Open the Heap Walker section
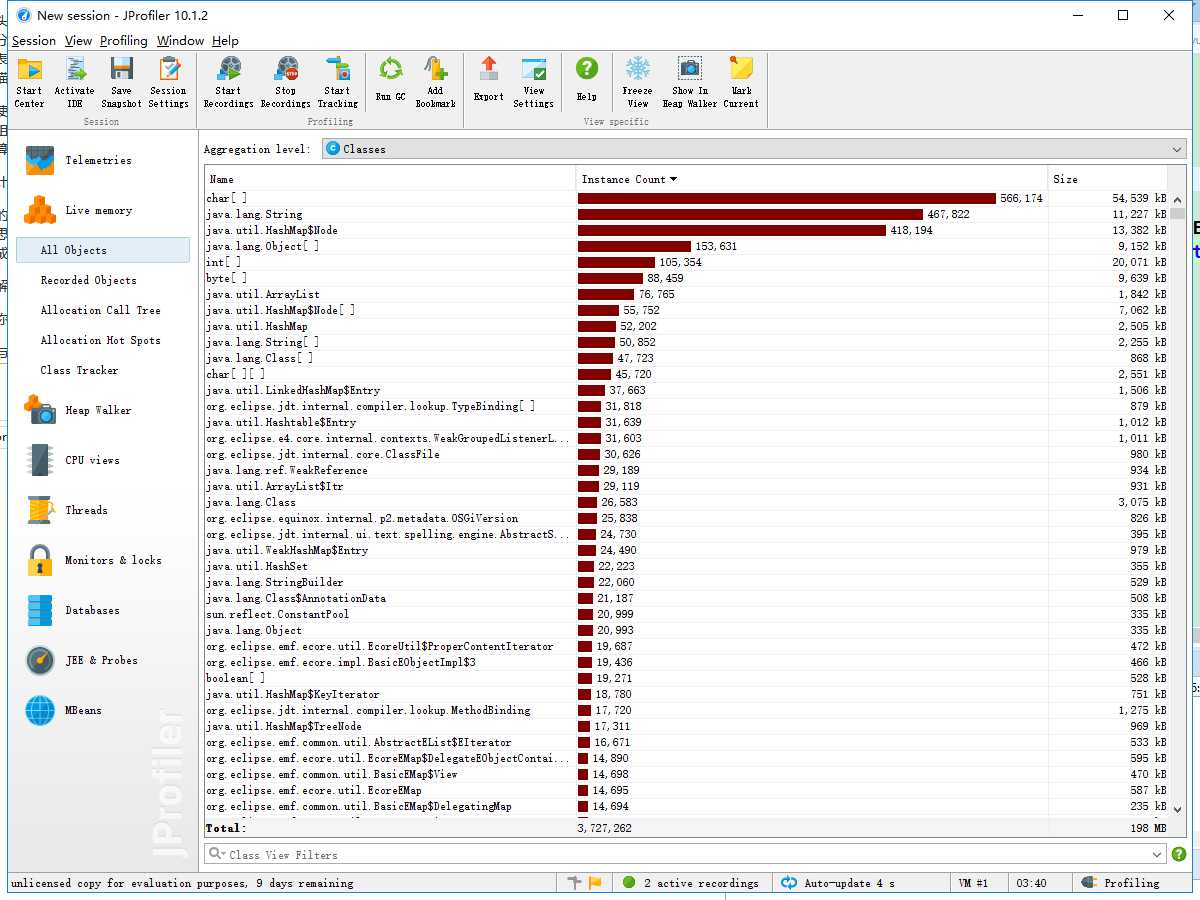The width and height of the screenshot is (1200, 900). point(98,410)
